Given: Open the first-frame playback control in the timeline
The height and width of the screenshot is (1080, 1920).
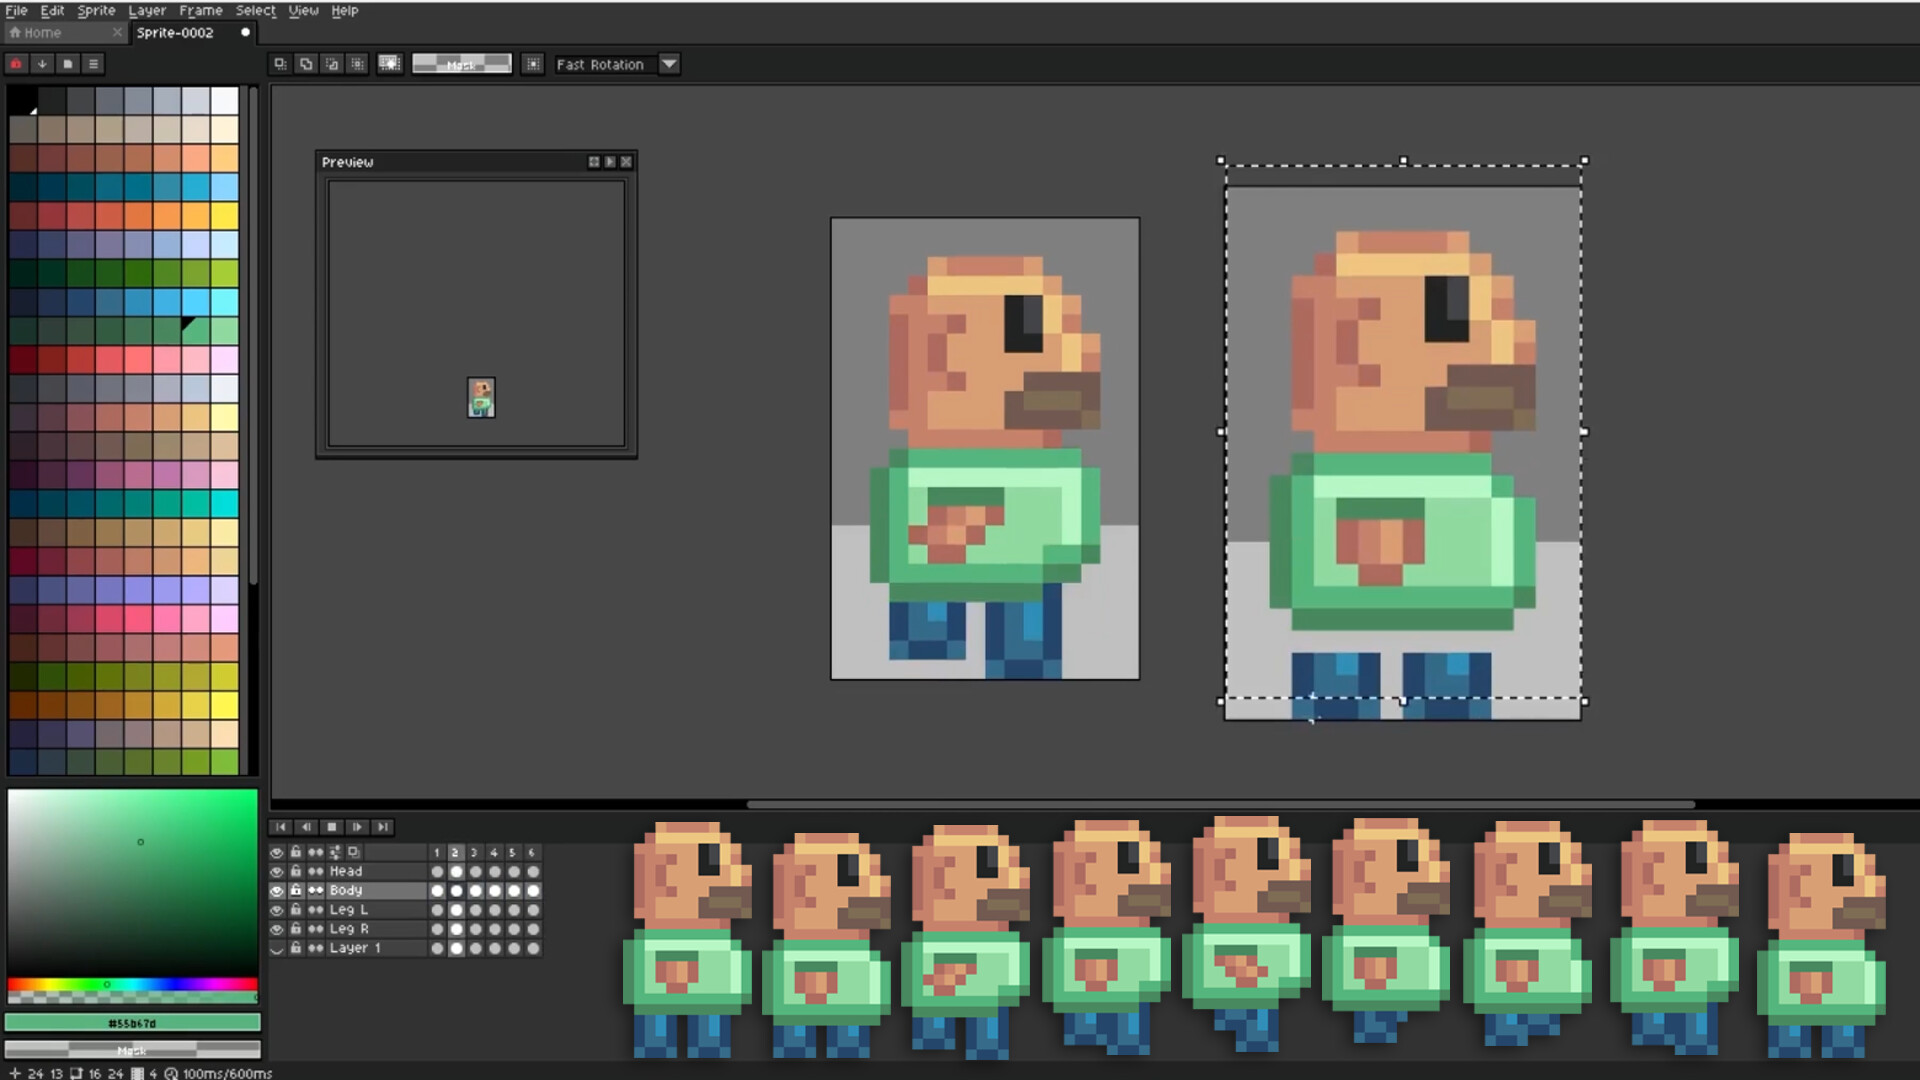Looking at the screenshot, I should 281,827.
